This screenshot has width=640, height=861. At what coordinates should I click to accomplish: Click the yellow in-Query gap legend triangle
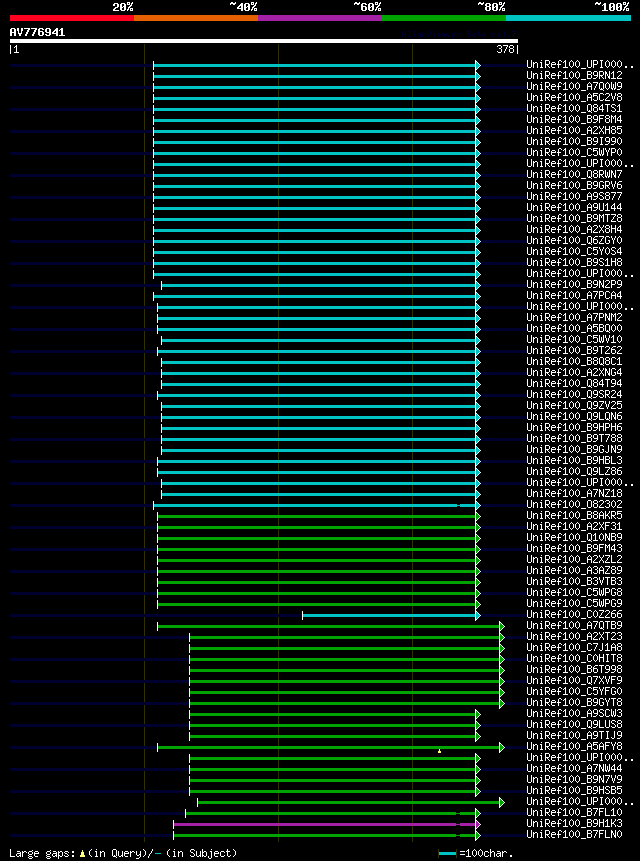82,853
